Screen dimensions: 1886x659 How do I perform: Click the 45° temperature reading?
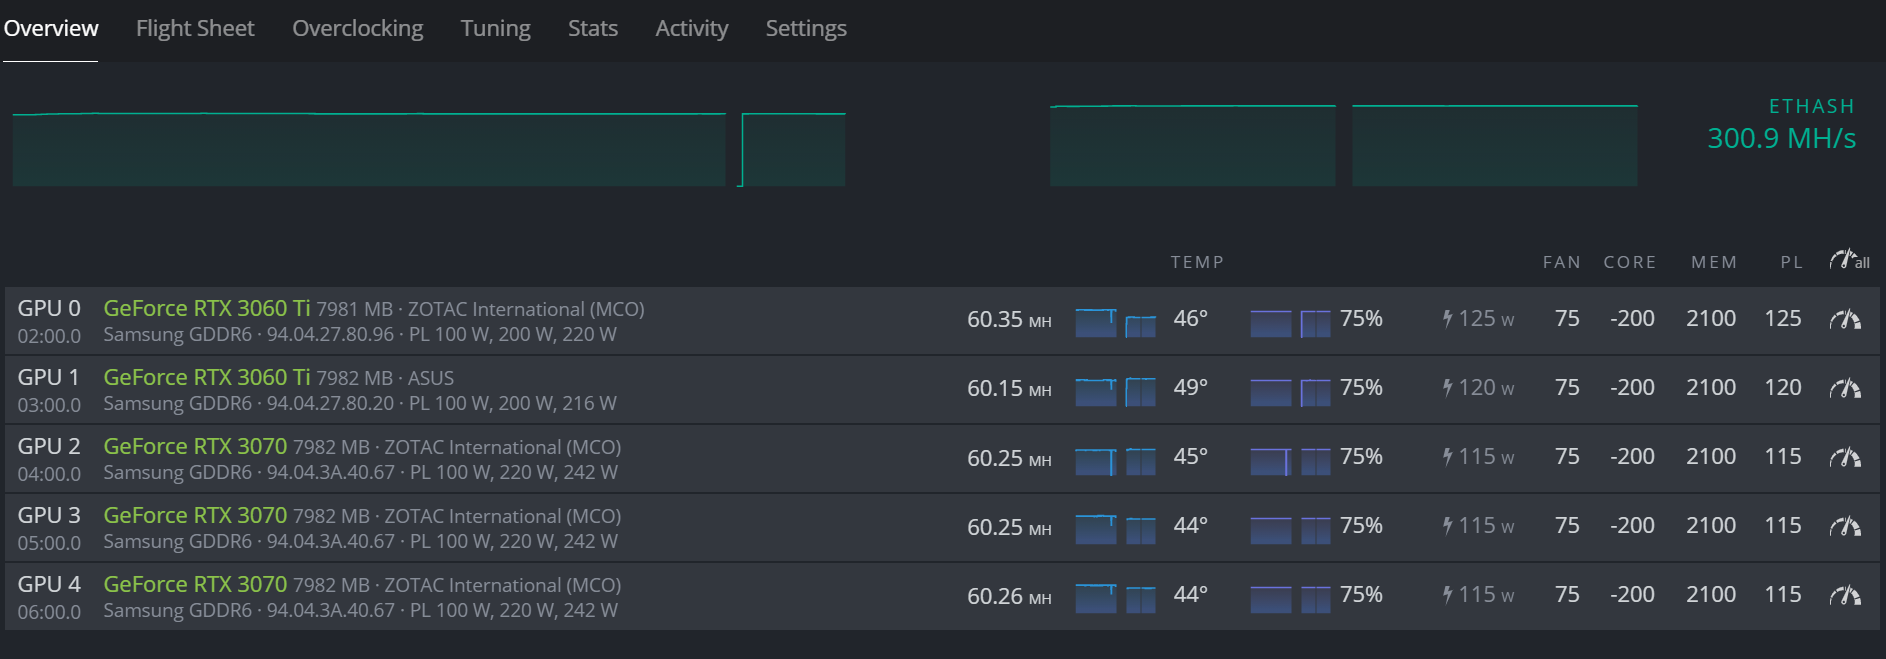pyautogui.click(x=1190, y=456)
